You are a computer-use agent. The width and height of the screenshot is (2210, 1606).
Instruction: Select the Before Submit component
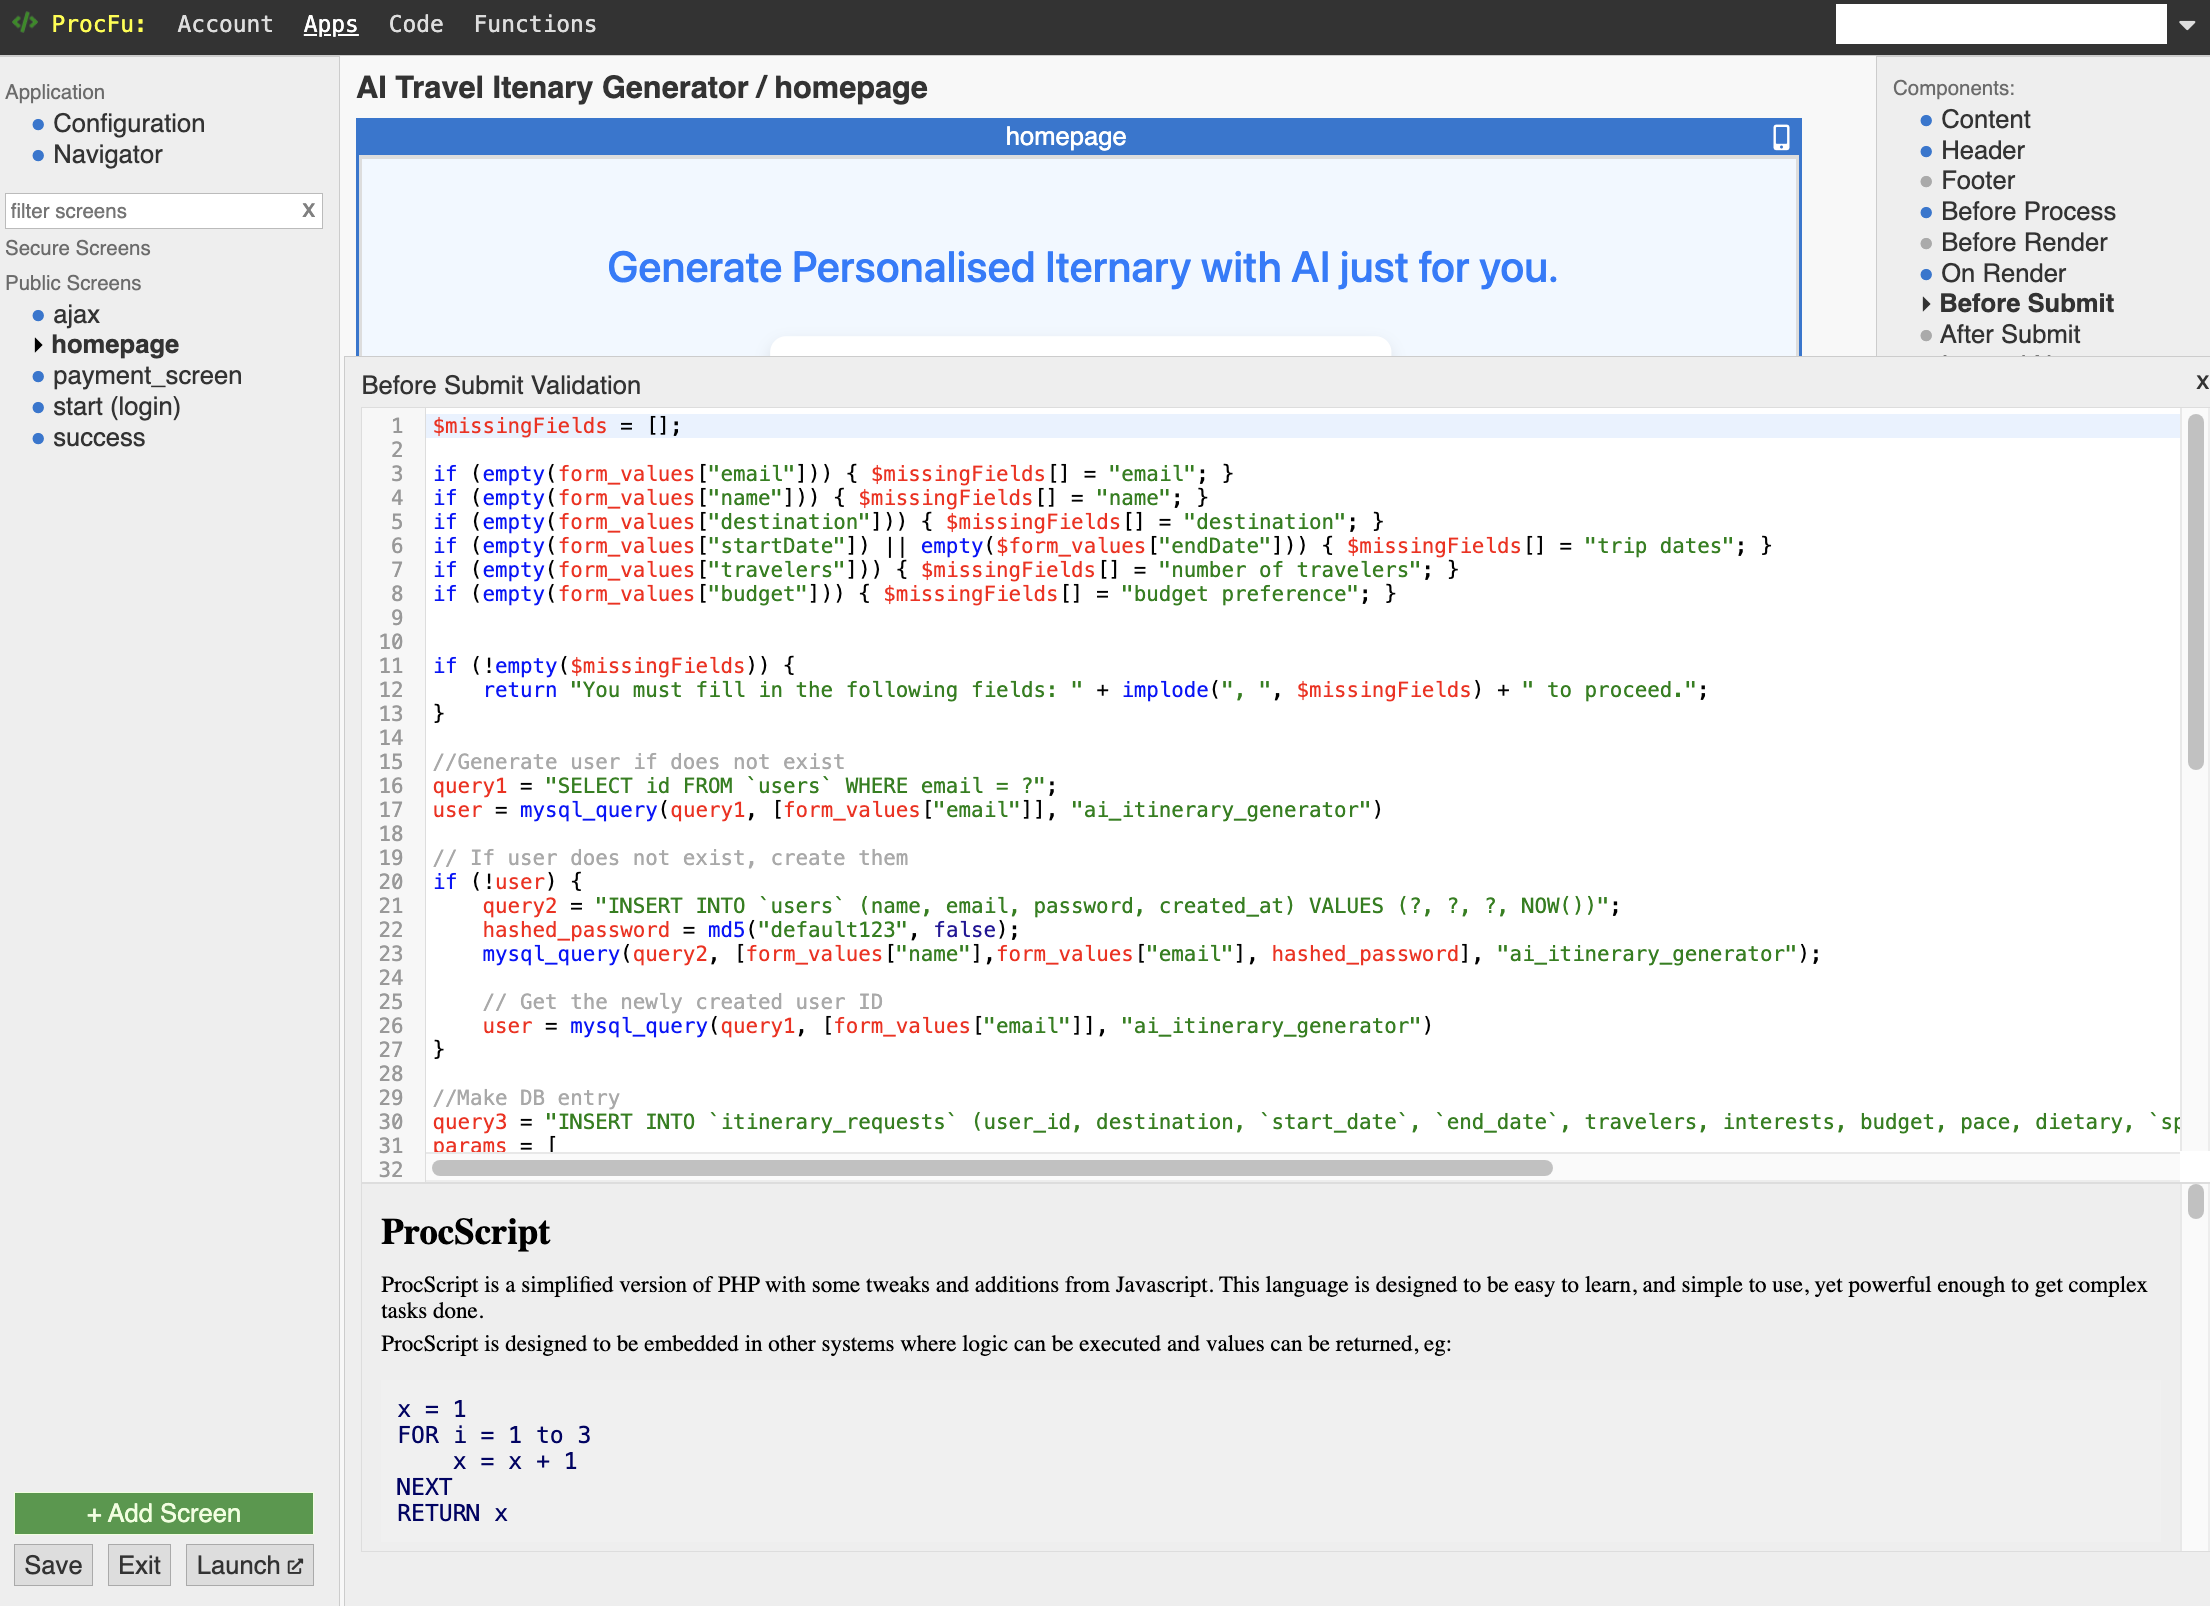(2026, 303)
